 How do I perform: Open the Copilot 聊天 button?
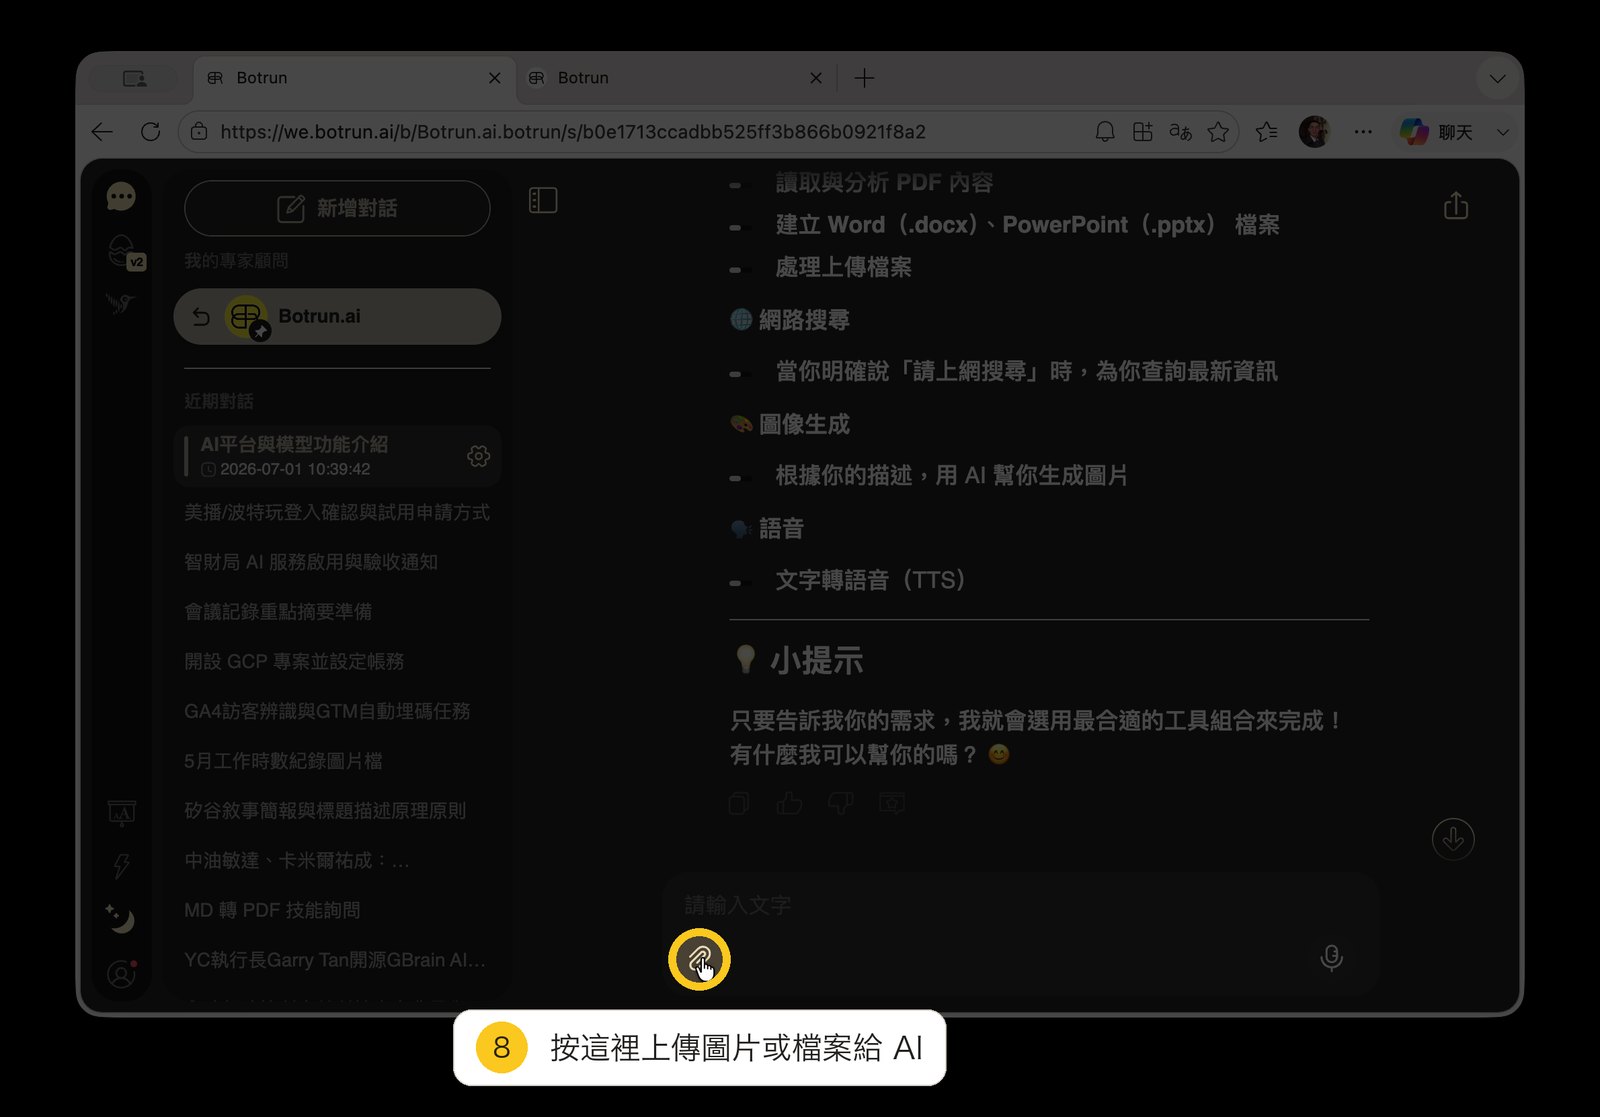pyautogui.click(x=1436, y=132)
